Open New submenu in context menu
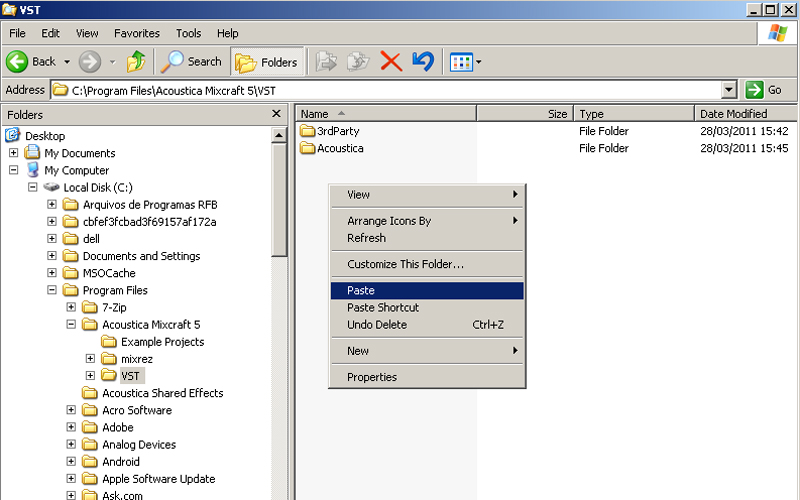The height and width of the screenshot is (500, 800). (427, 351)
